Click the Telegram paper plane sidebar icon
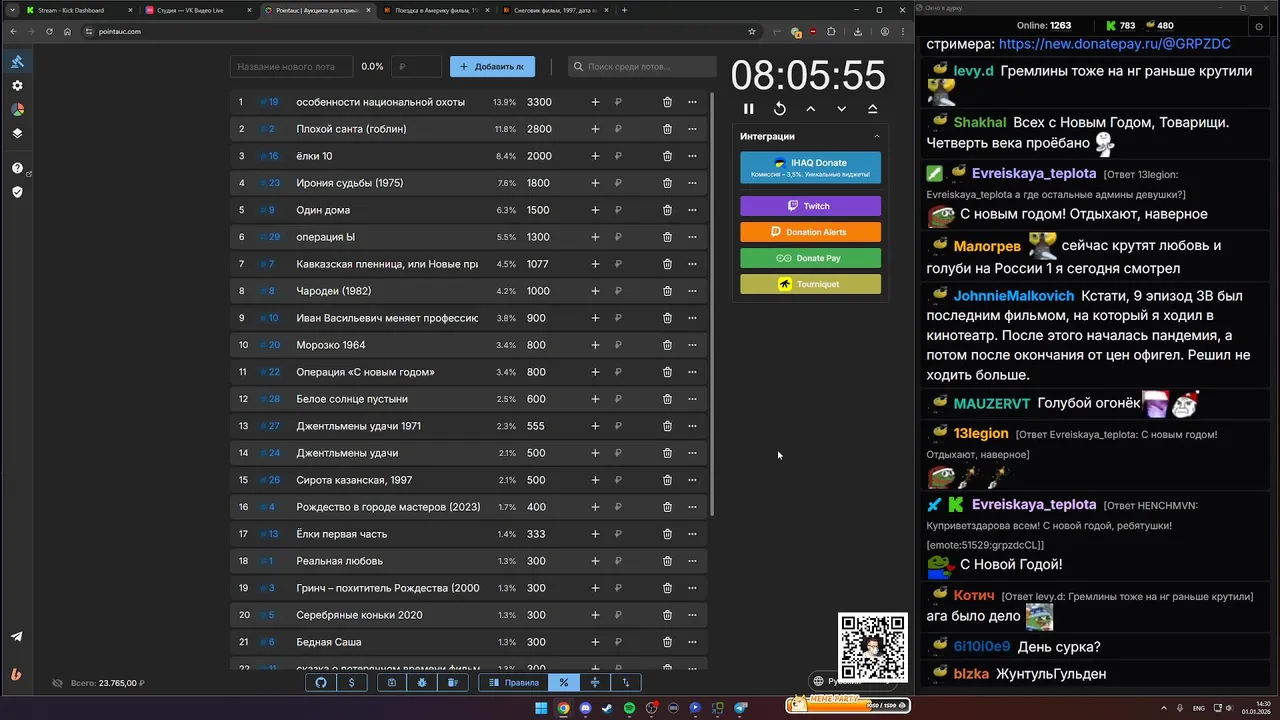1280x720 pixels. coord(17,637)
